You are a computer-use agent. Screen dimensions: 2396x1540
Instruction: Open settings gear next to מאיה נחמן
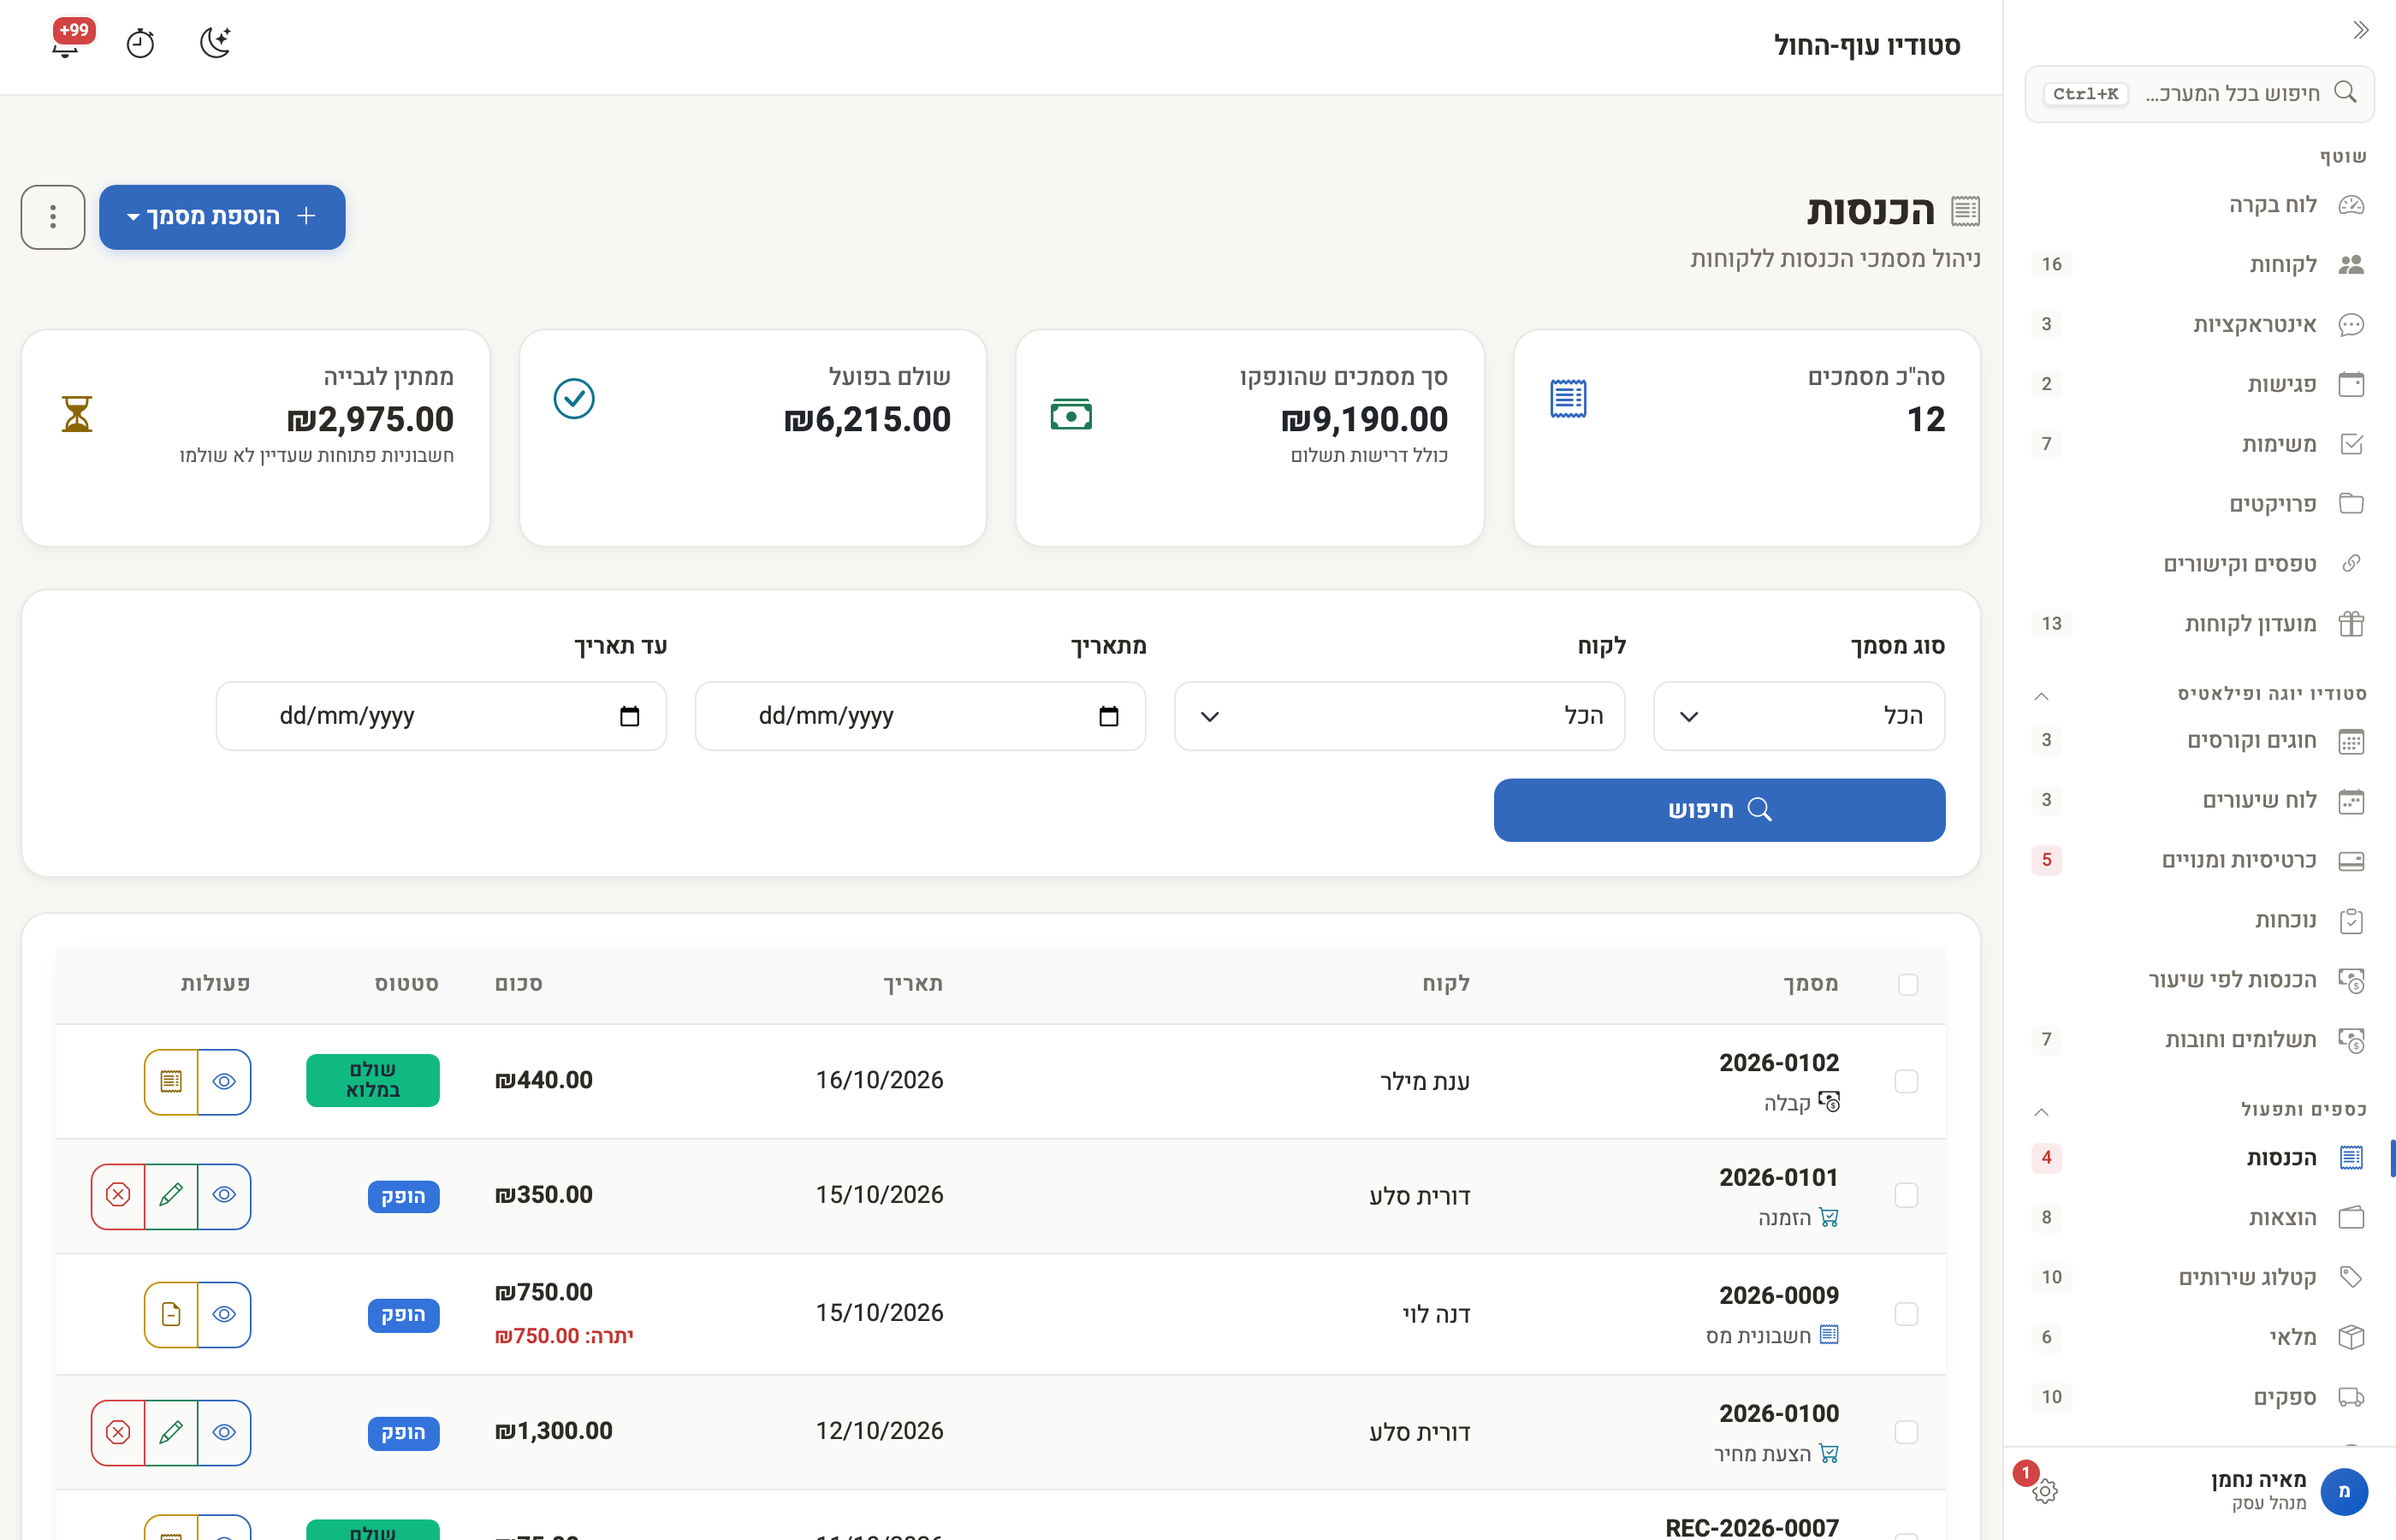2044,1491
